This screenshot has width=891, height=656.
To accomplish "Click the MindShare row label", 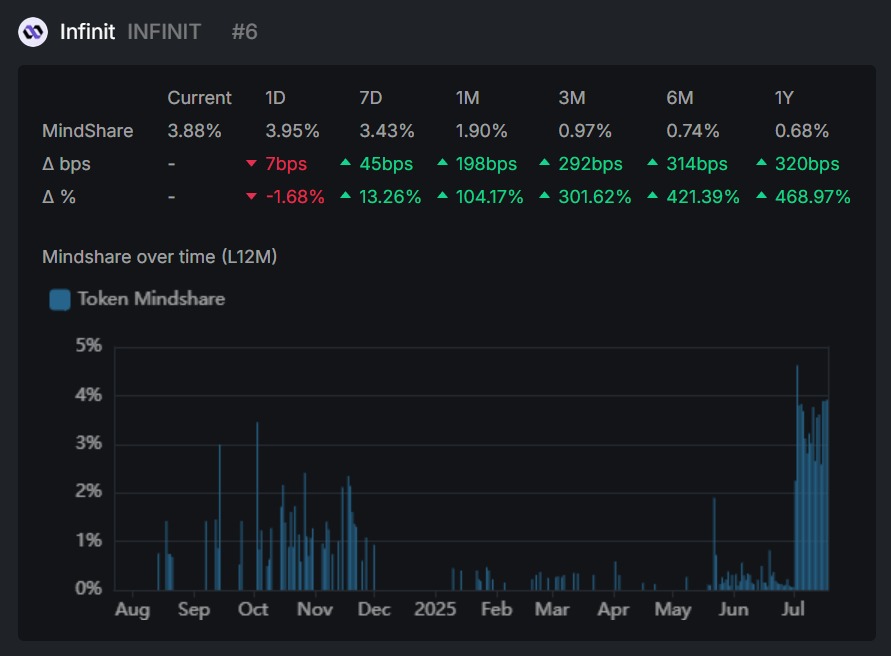I will tap(88, 131).
